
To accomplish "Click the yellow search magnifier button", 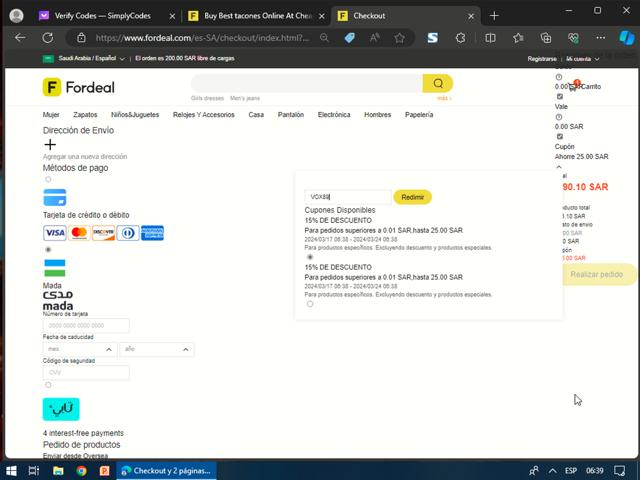I will point(438,83).
